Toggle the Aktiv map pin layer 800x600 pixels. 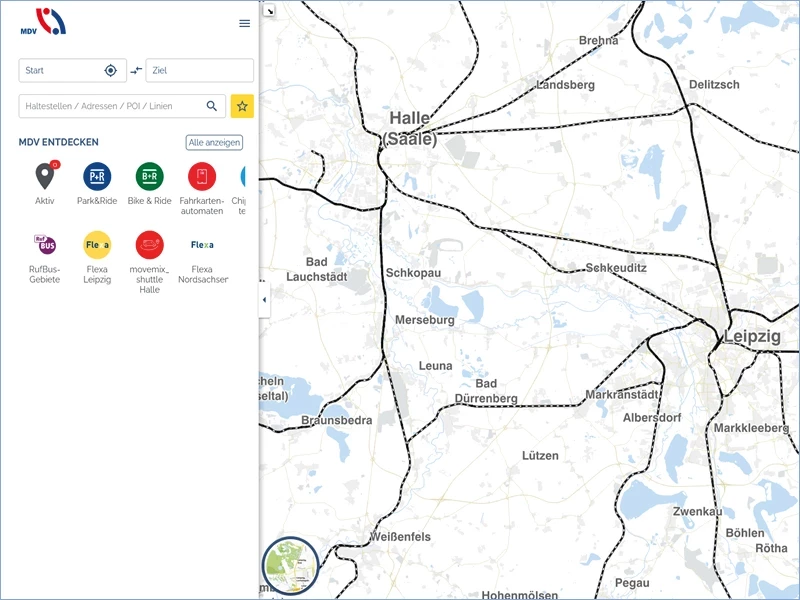[45, 177]
